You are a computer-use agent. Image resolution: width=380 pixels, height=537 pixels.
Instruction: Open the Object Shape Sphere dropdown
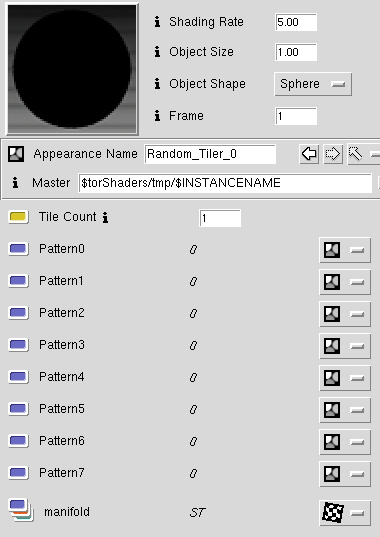tap(313, 84)
